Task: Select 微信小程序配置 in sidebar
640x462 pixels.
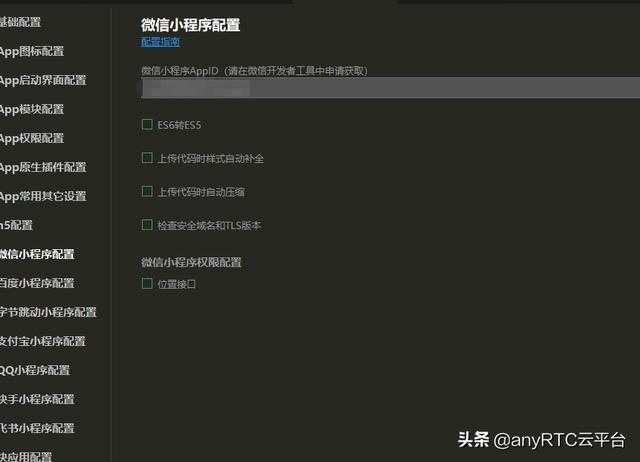Action: (37, 254)
